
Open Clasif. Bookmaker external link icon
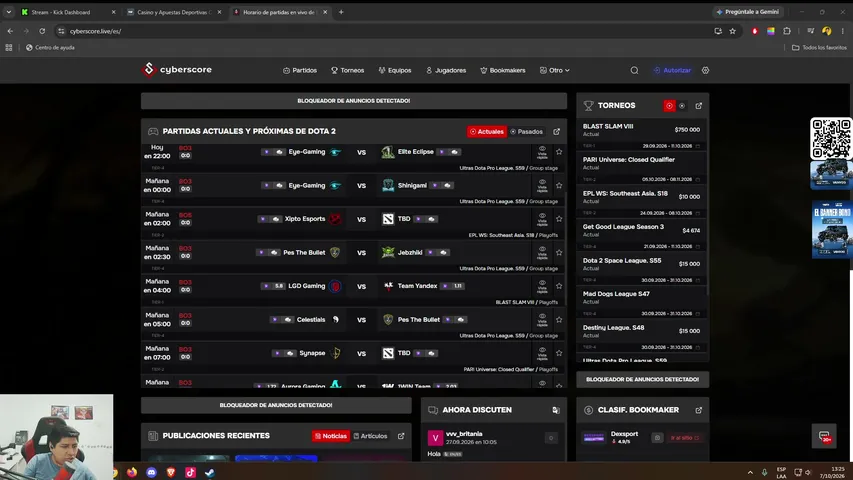click(699, 410)
